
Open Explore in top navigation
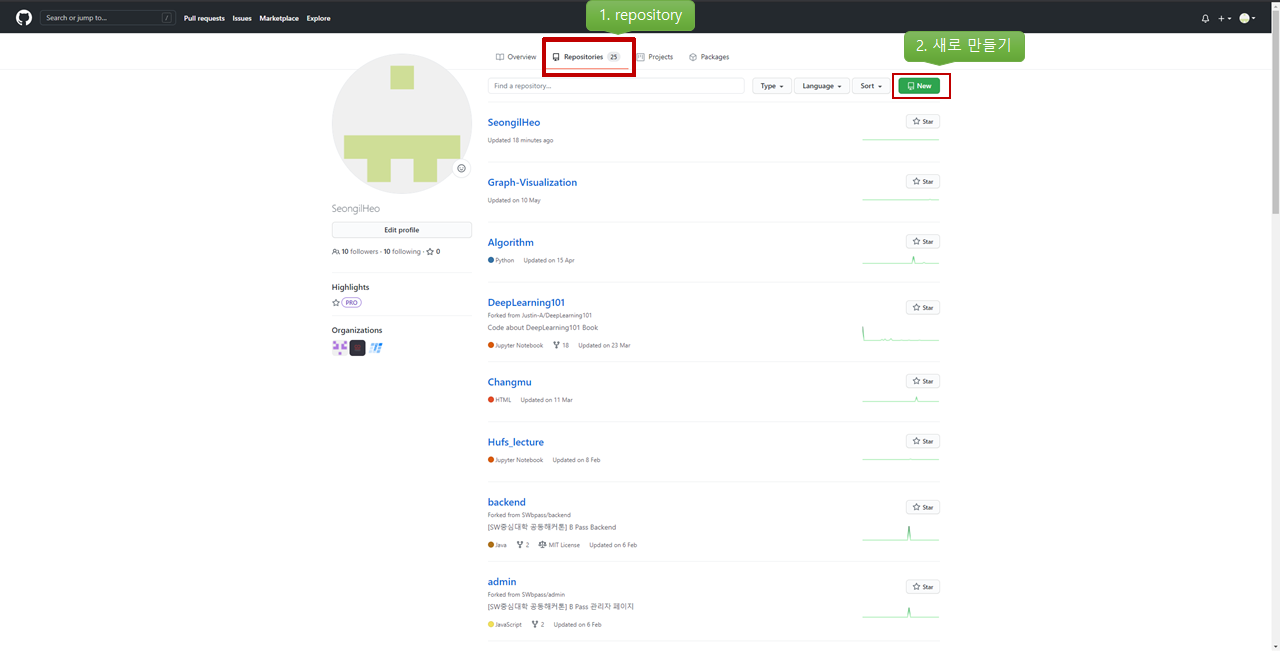tap(319, 18)
